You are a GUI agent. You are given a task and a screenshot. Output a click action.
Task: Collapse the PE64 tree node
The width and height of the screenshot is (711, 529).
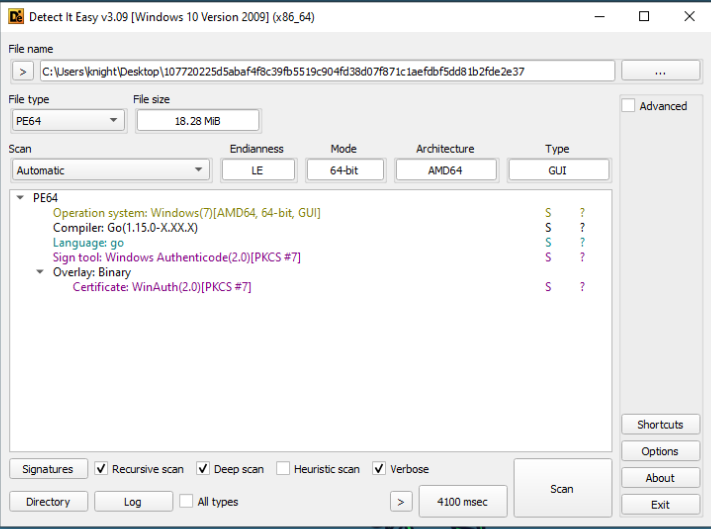[x=20, y=198]
